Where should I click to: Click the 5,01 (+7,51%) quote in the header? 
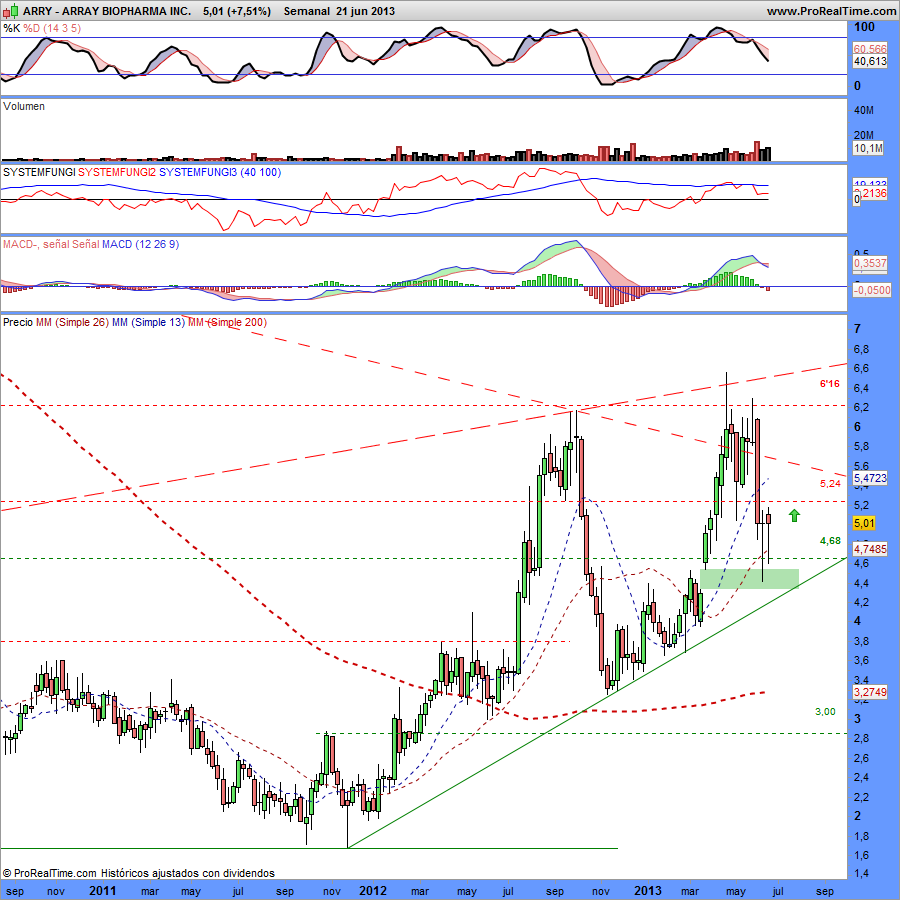pyautogui.click(x=236, y=11)
